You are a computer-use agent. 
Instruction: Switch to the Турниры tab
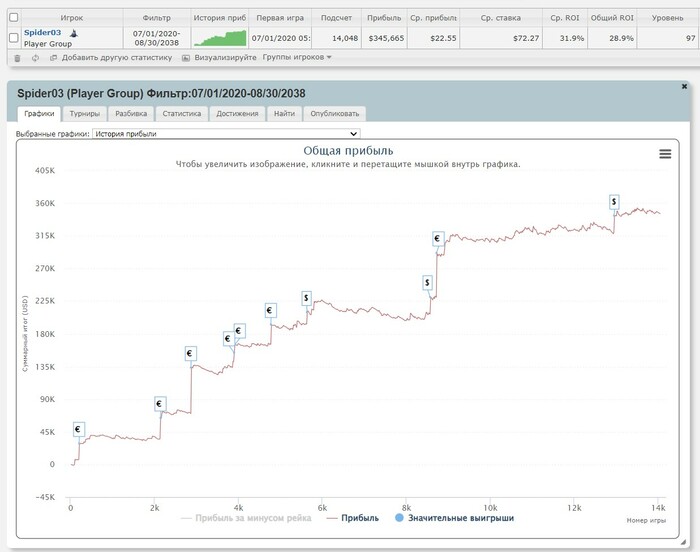coord(85,113)
